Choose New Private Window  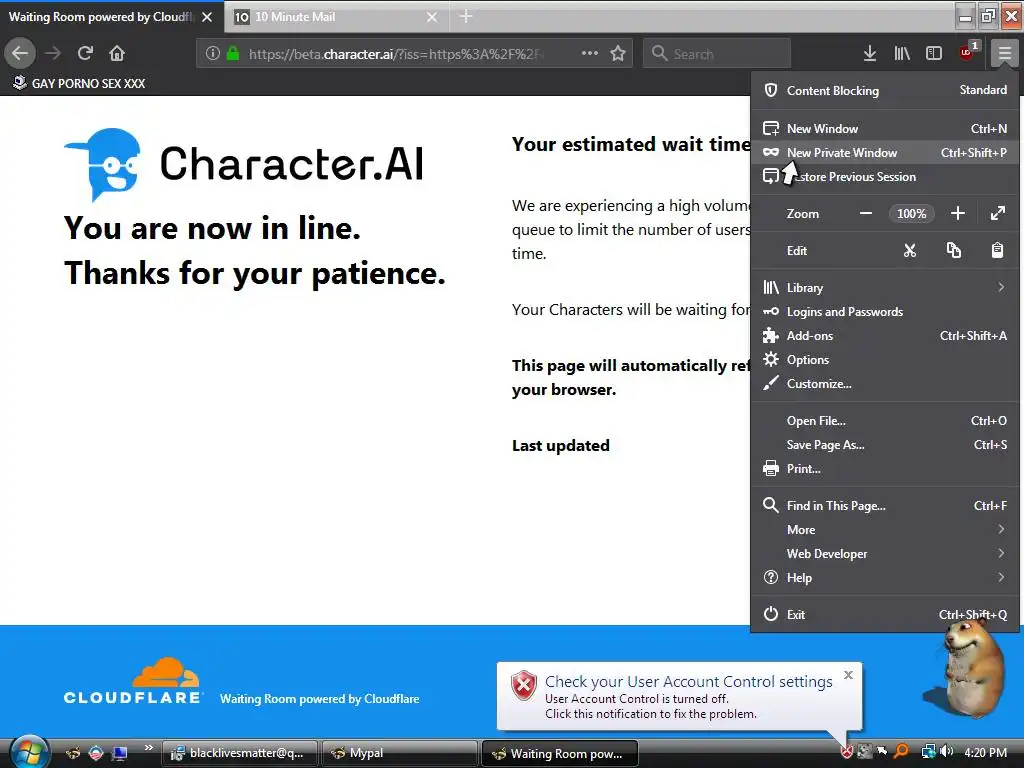[885, 153]
